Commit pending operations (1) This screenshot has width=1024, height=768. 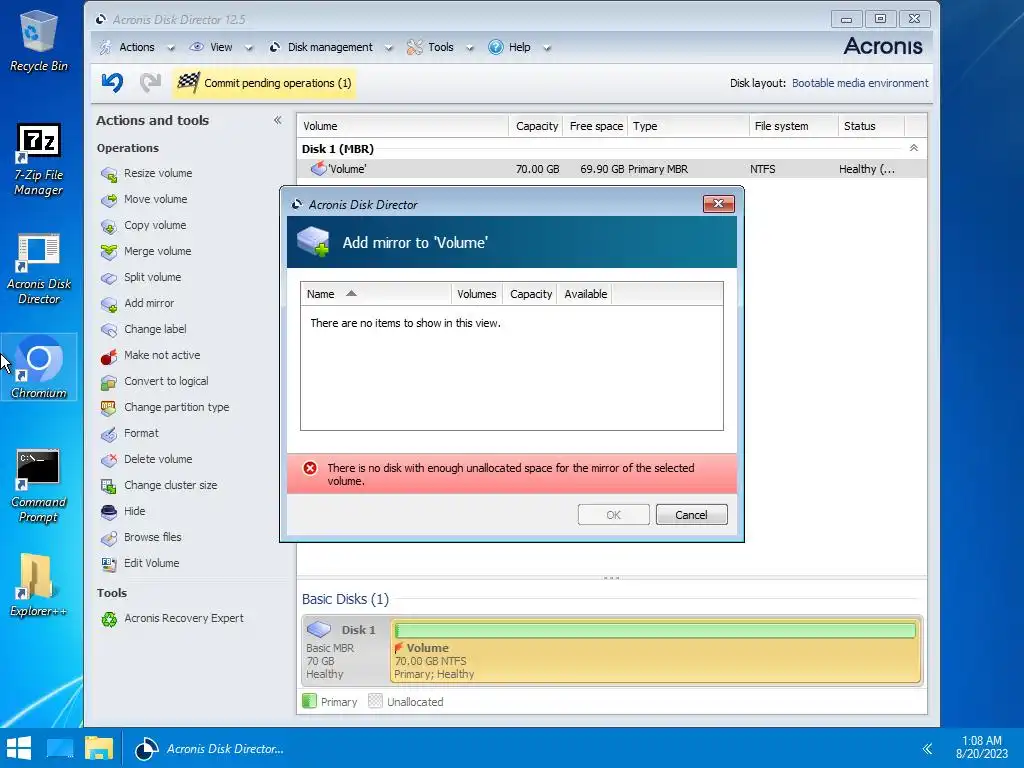coord(264,83)
